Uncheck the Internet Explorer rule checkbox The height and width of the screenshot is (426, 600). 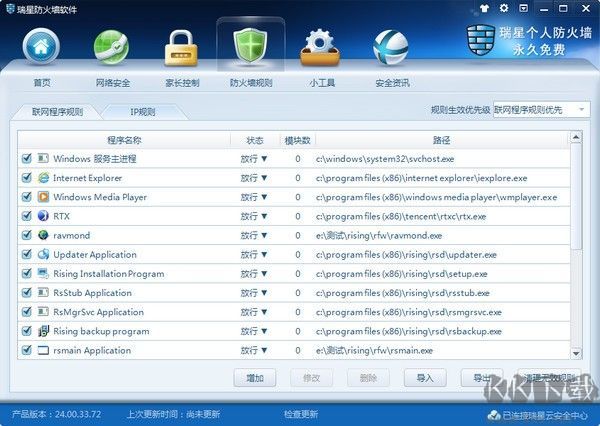pos(26,178)
